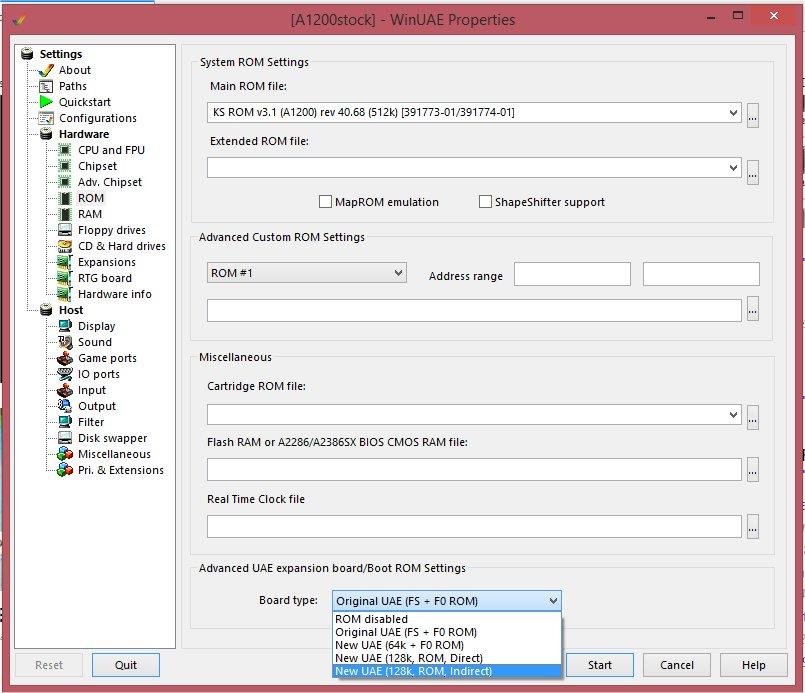Viewport: 805px width, 693px height.
Task: Enable MapROM emulation checkbox
Action: [325, 202]
